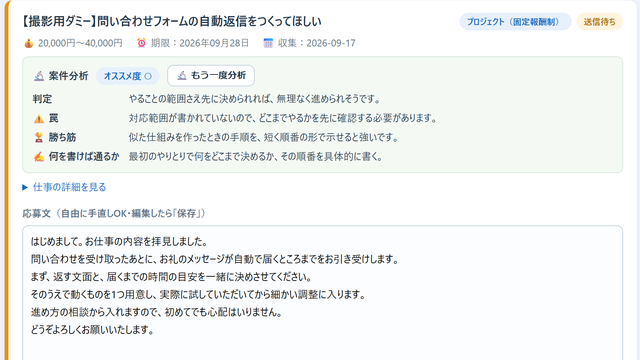
Task: Click the writing hand icon beside 何を書けば通るか
Action: pos(39,157)
